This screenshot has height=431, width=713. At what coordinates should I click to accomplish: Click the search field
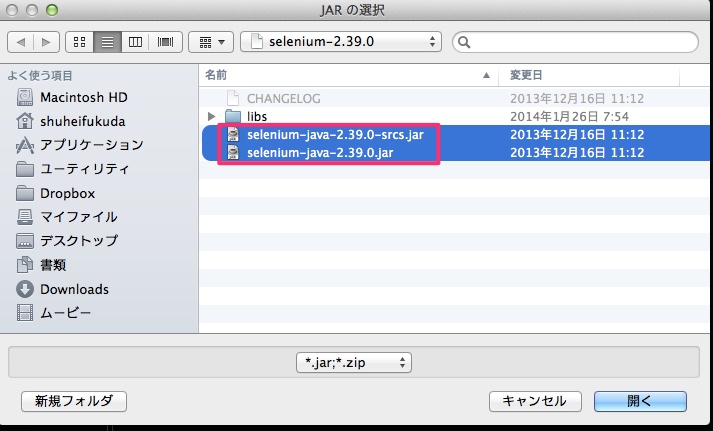pyautogui.click(x=575, y=42)
